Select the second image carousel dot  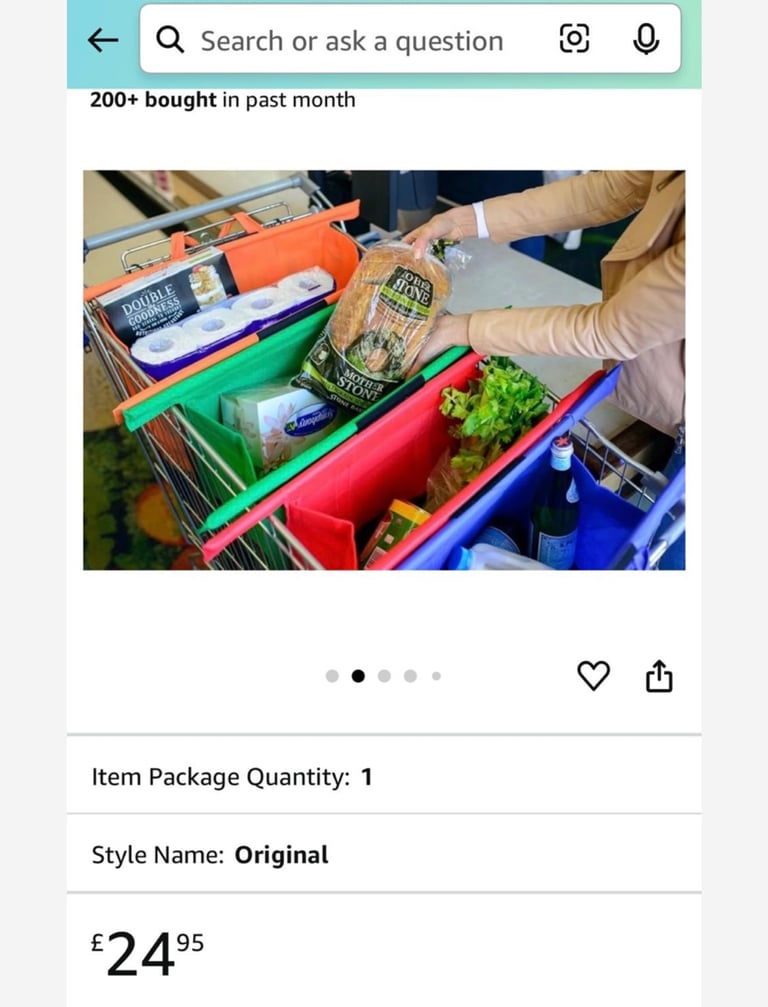tap(358, 676)
